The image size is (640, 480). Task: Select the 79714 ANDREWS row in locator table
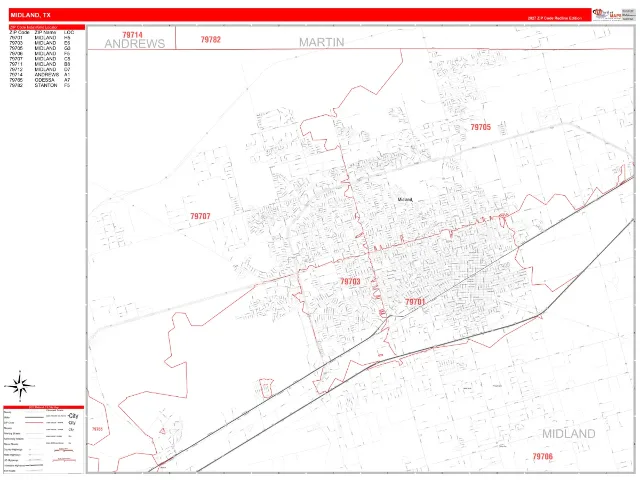[x=40, y=75]
